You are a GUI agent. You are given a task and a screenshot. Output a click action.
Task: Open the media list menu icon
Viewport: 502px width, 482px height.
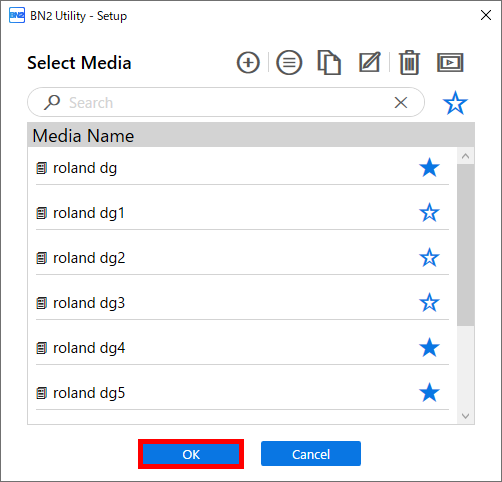289,62
